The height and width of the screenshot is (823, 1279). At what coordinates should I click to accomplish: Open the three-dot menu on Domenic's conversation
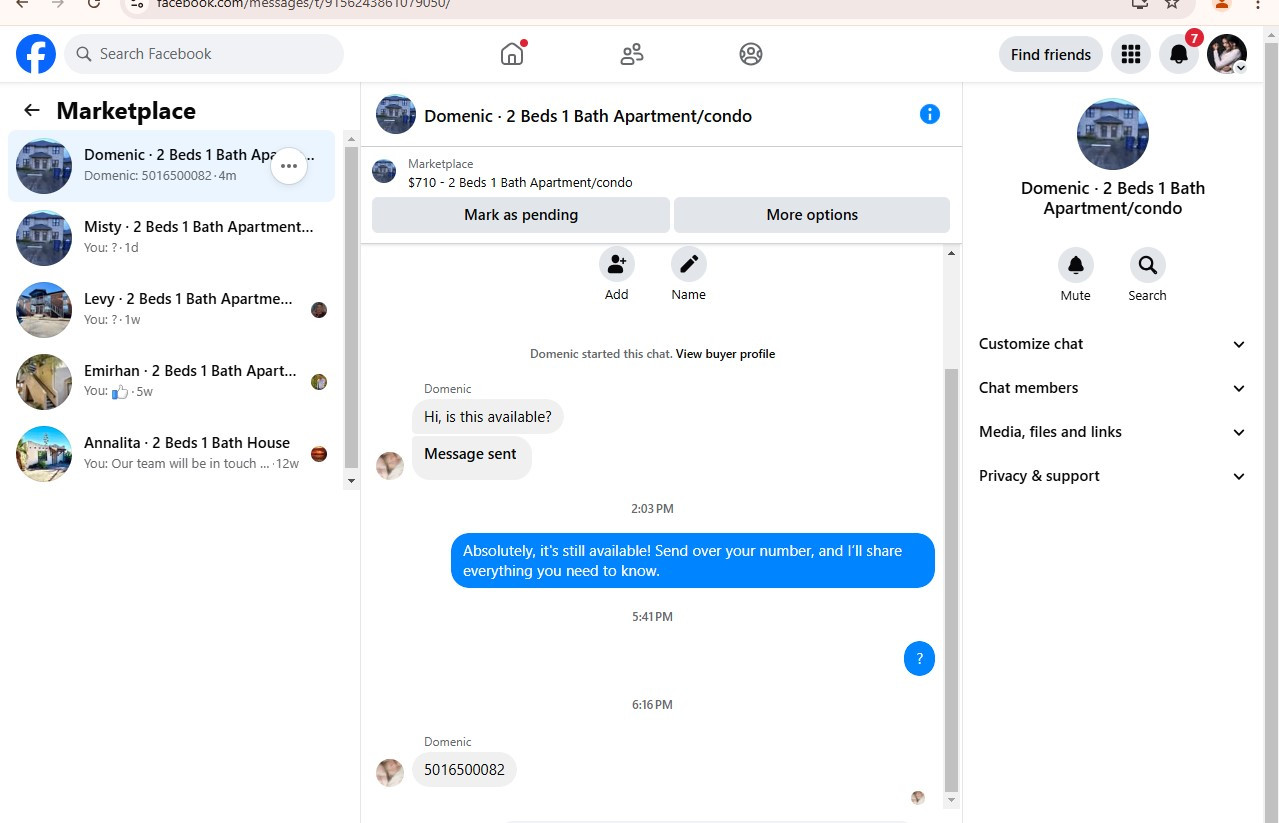pyautogui.click(x=289, y=166)
